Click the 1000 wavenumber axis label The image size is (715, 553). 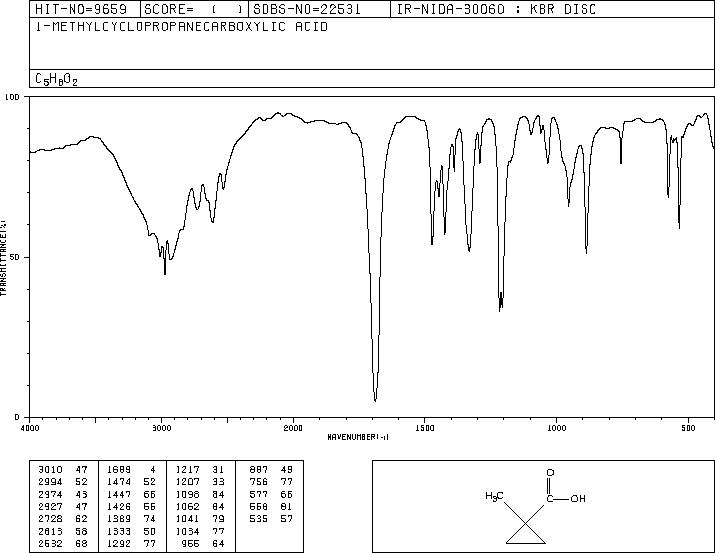[556, 428]
